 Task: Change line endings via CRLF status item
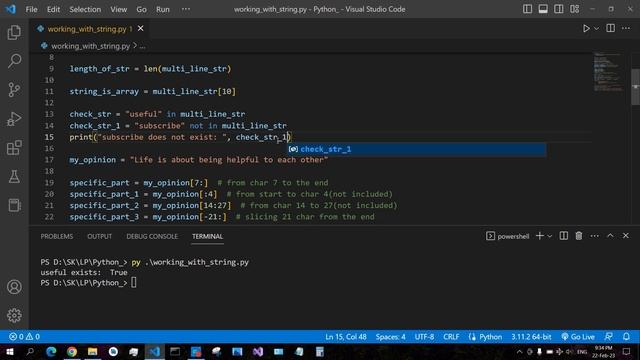point(451,337)
